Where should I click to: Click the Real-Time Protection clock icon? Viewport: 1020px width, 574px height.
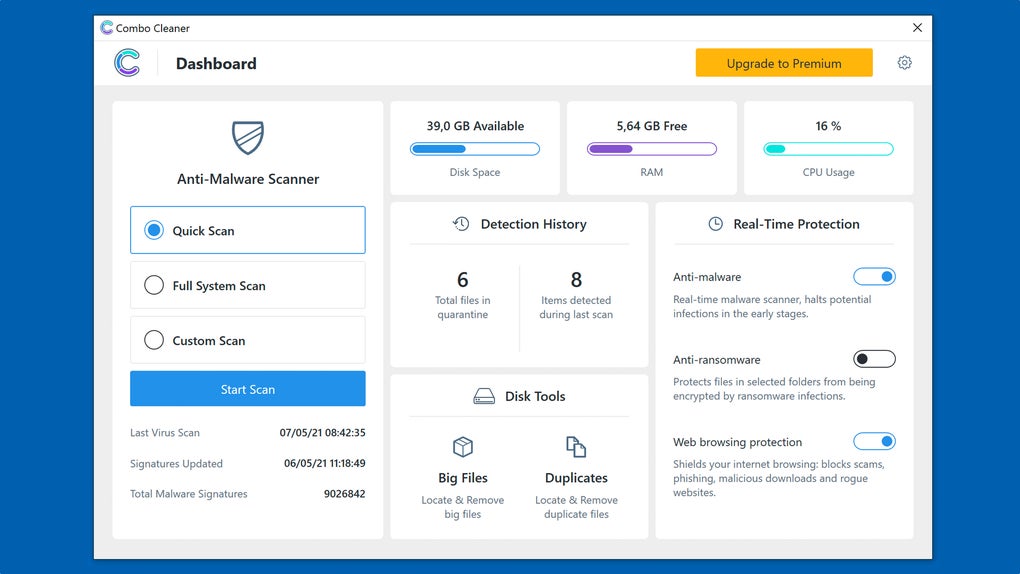pyautogui.click(x=715, y=224)
